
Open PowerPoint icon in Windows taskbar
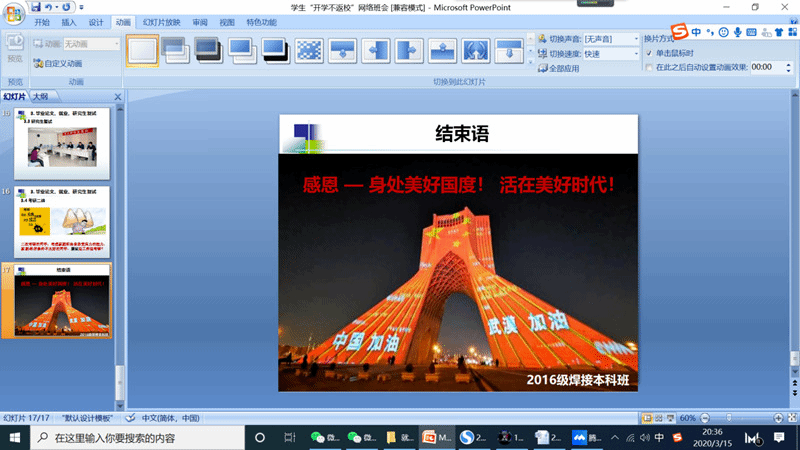[432, 438]
